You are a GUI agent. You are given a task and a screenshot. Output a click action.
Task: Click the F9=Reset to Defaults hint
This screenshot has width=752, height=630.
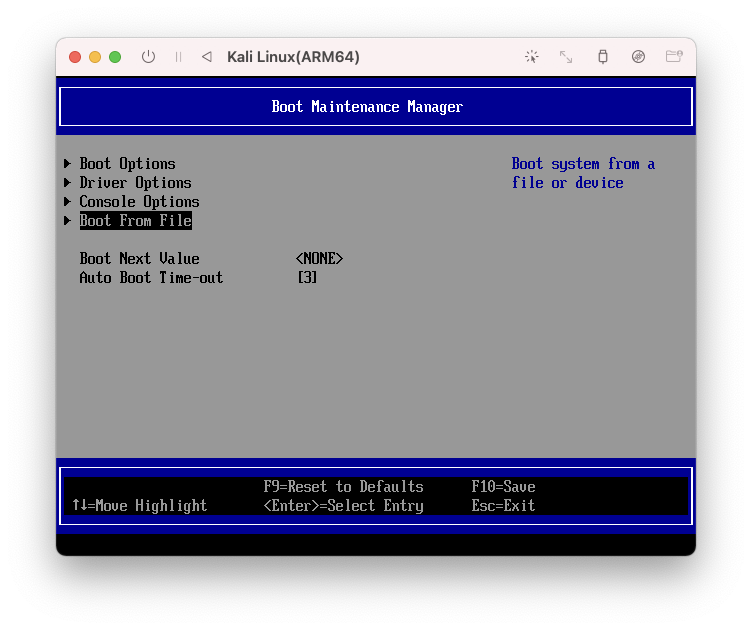pyautogui.click(x=343, y=487)
